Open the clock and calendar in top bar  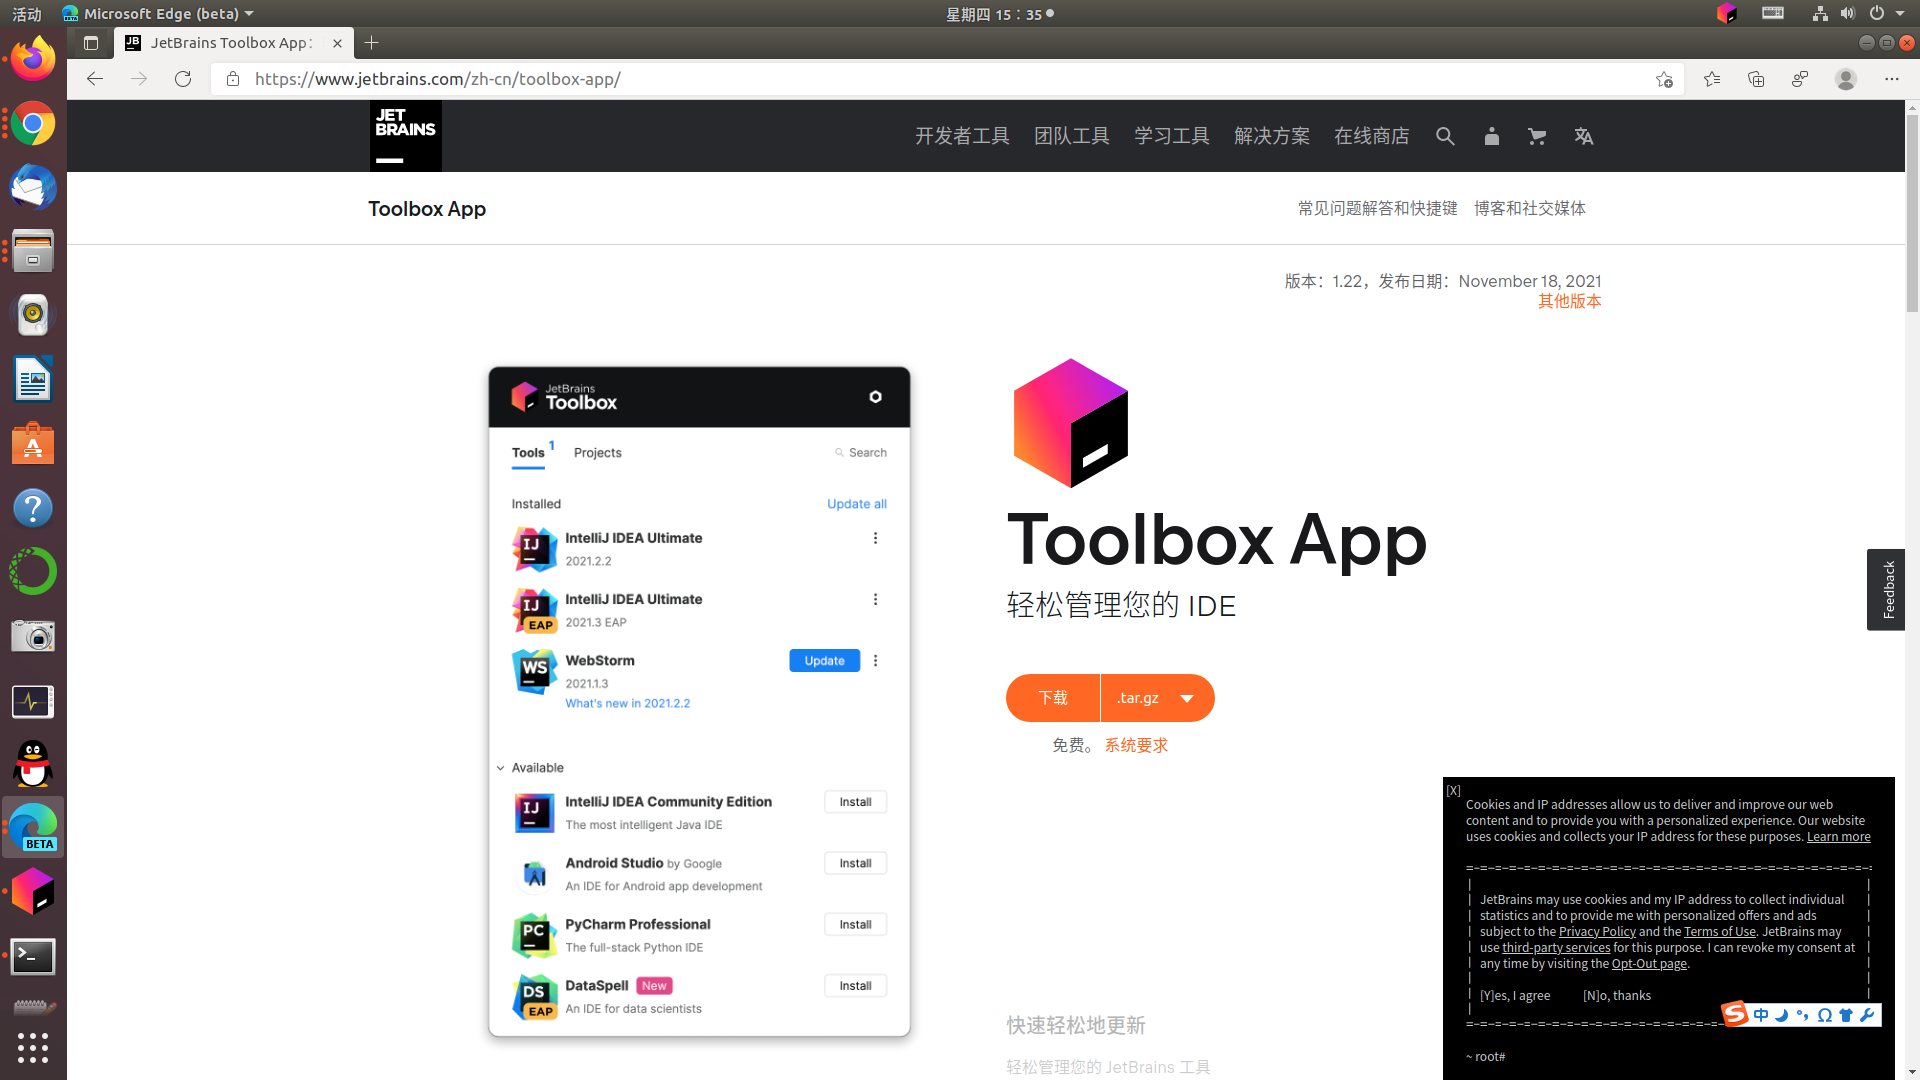pyautogui.click(x=999, y=14)
